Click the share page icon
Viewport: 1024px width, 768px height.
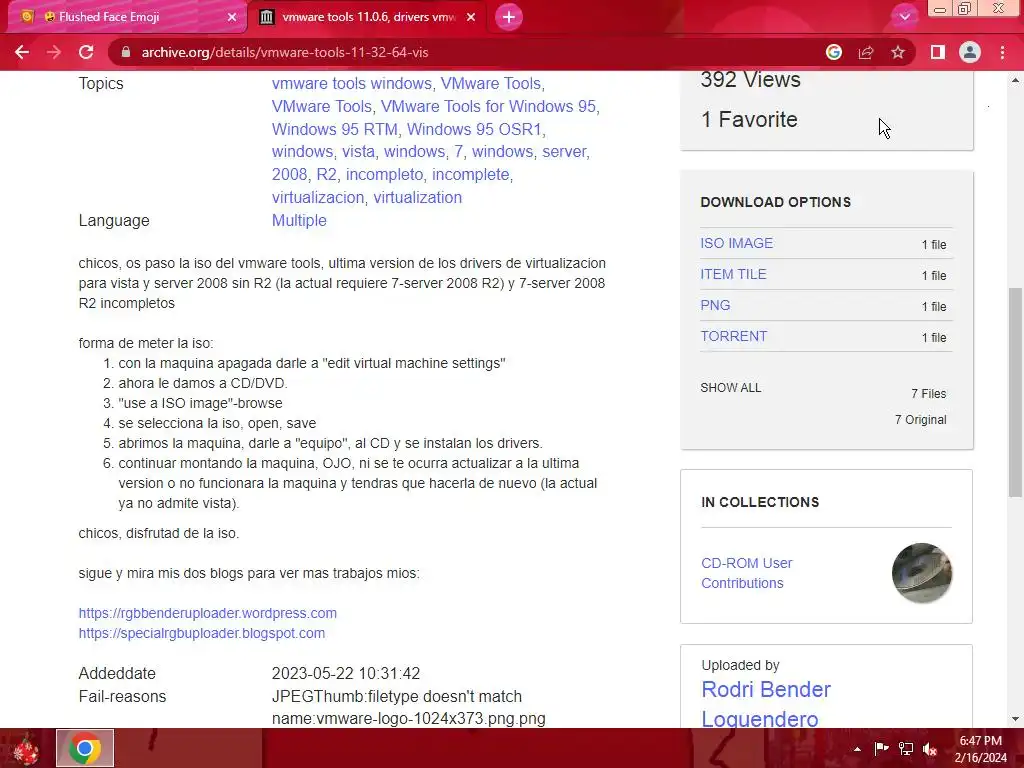click(866, 52)
